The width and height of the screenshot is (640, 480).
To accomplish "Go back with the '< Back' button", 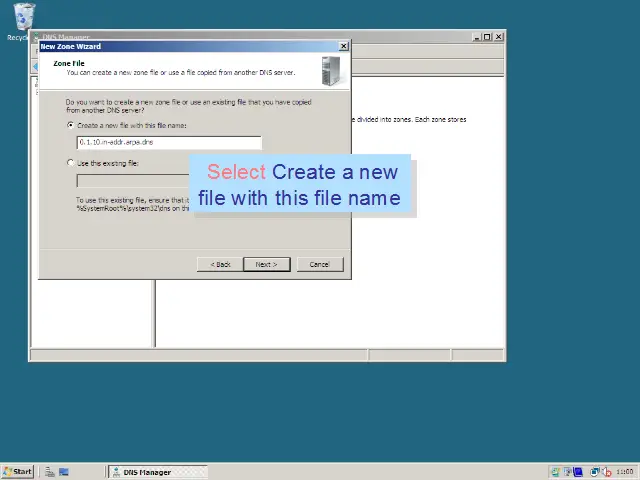I will click(220, 264).
